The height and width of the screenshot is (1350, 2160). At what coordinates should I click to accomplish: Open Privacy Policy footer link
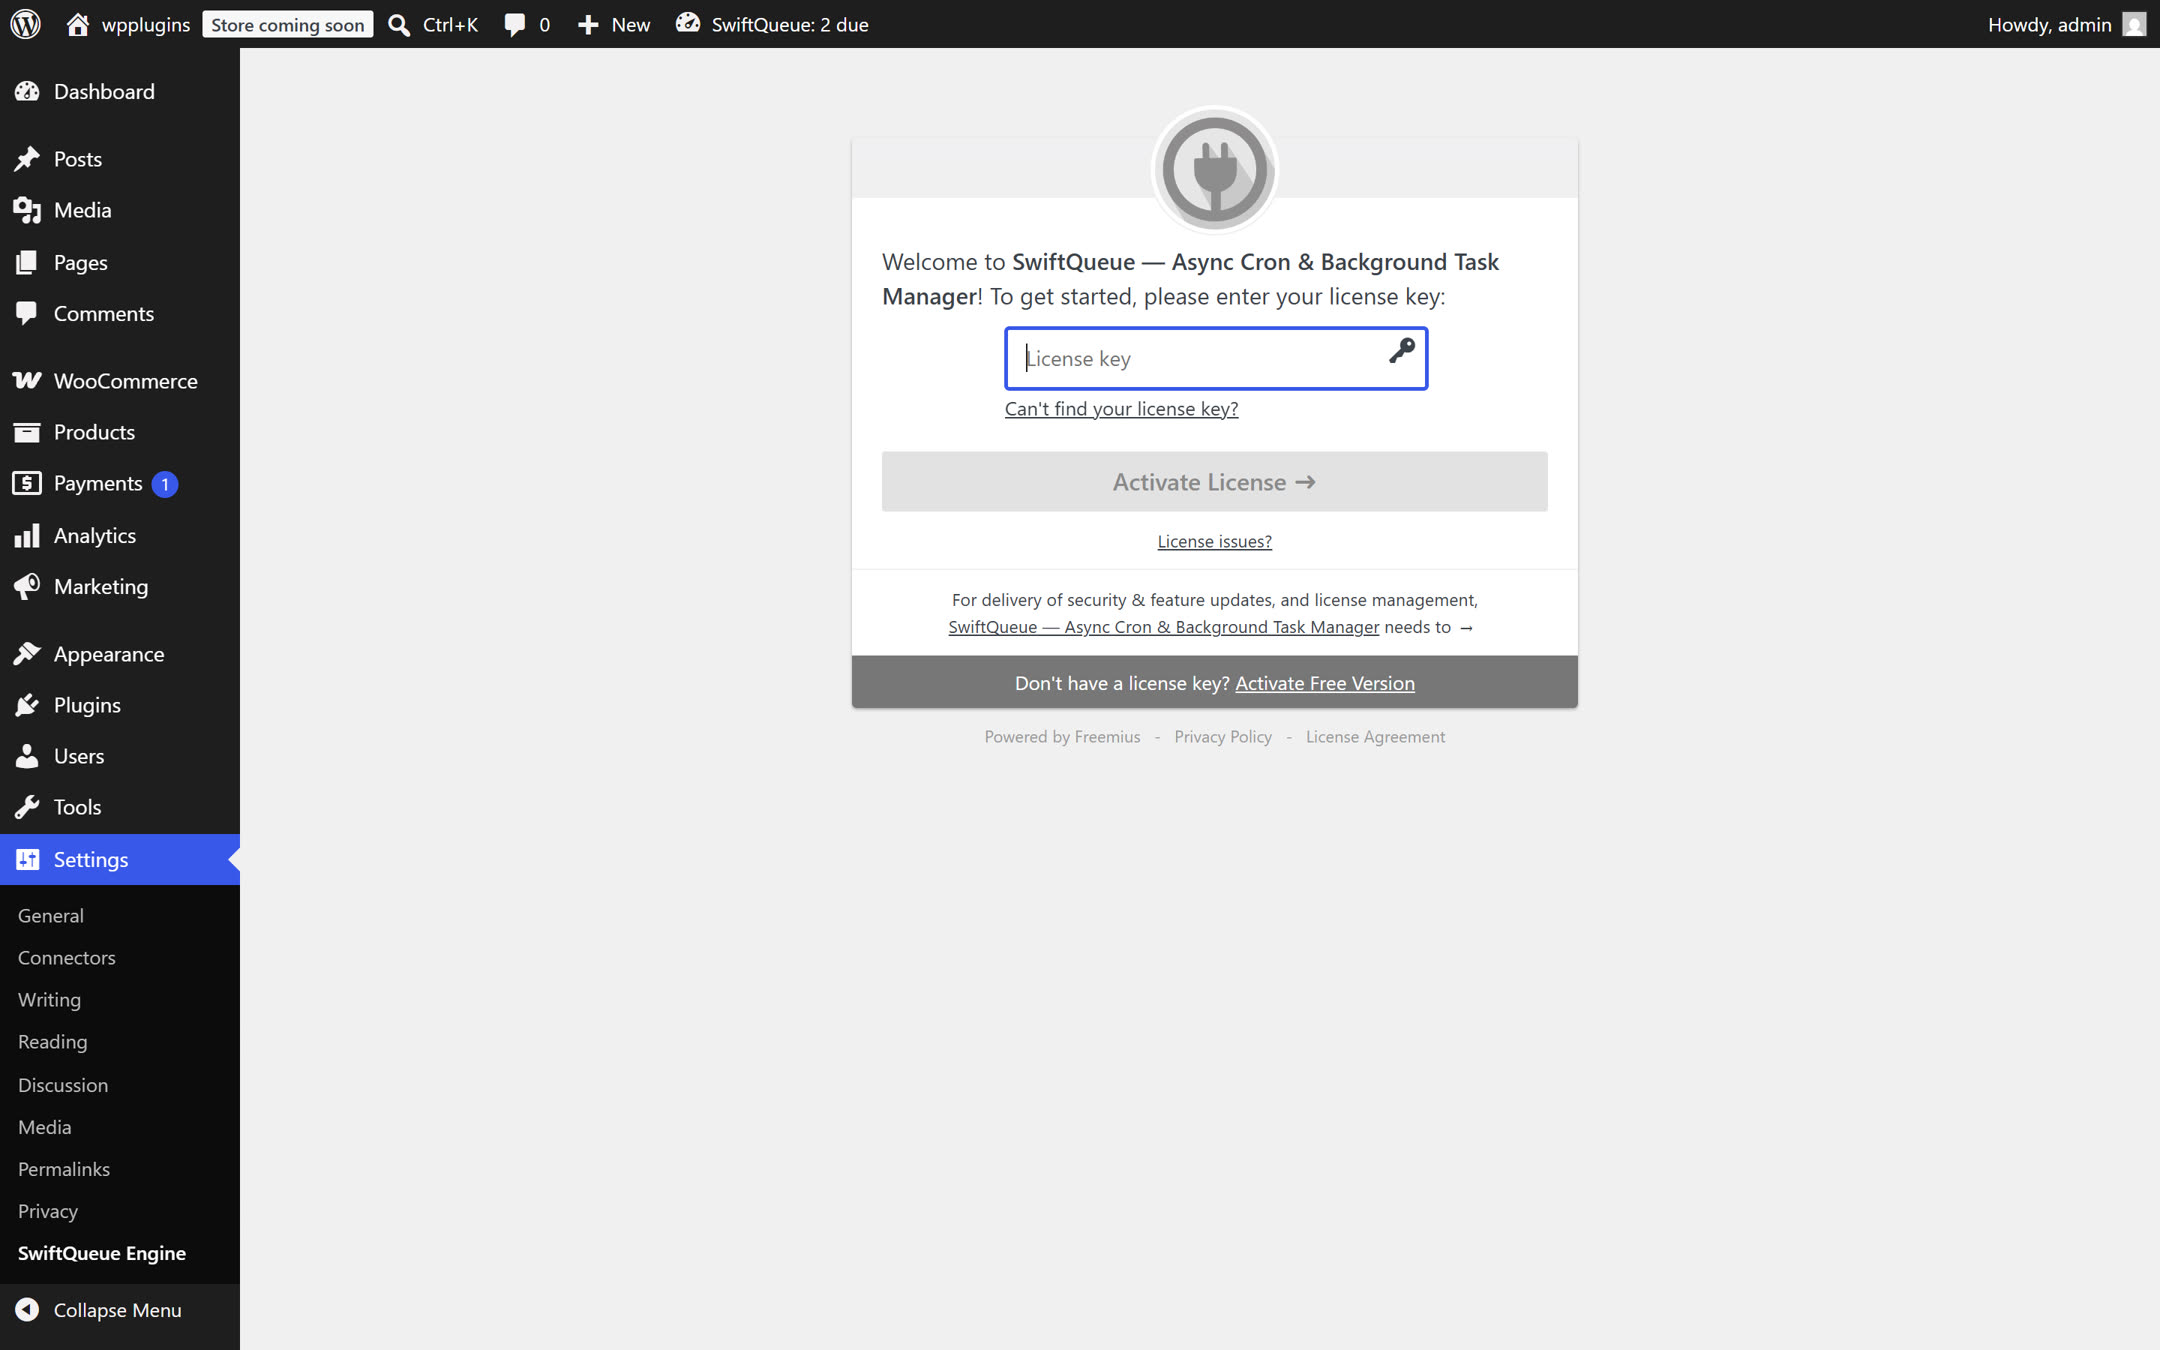1223,736
